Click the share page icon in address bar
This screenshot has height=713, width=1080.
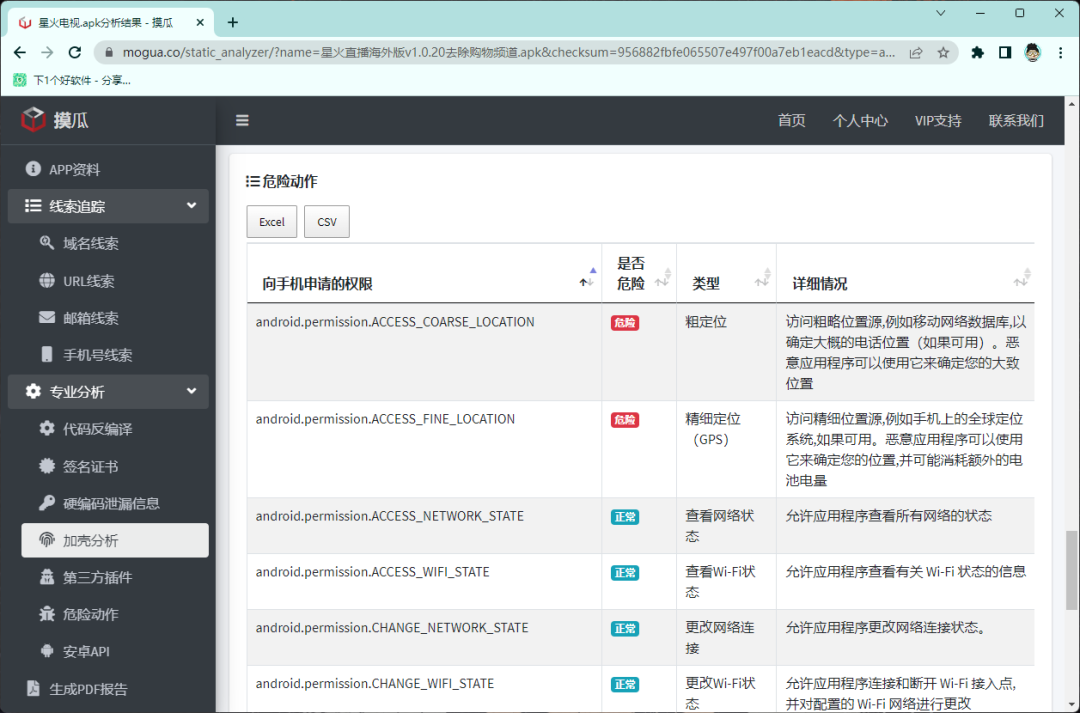coord(915,52)
